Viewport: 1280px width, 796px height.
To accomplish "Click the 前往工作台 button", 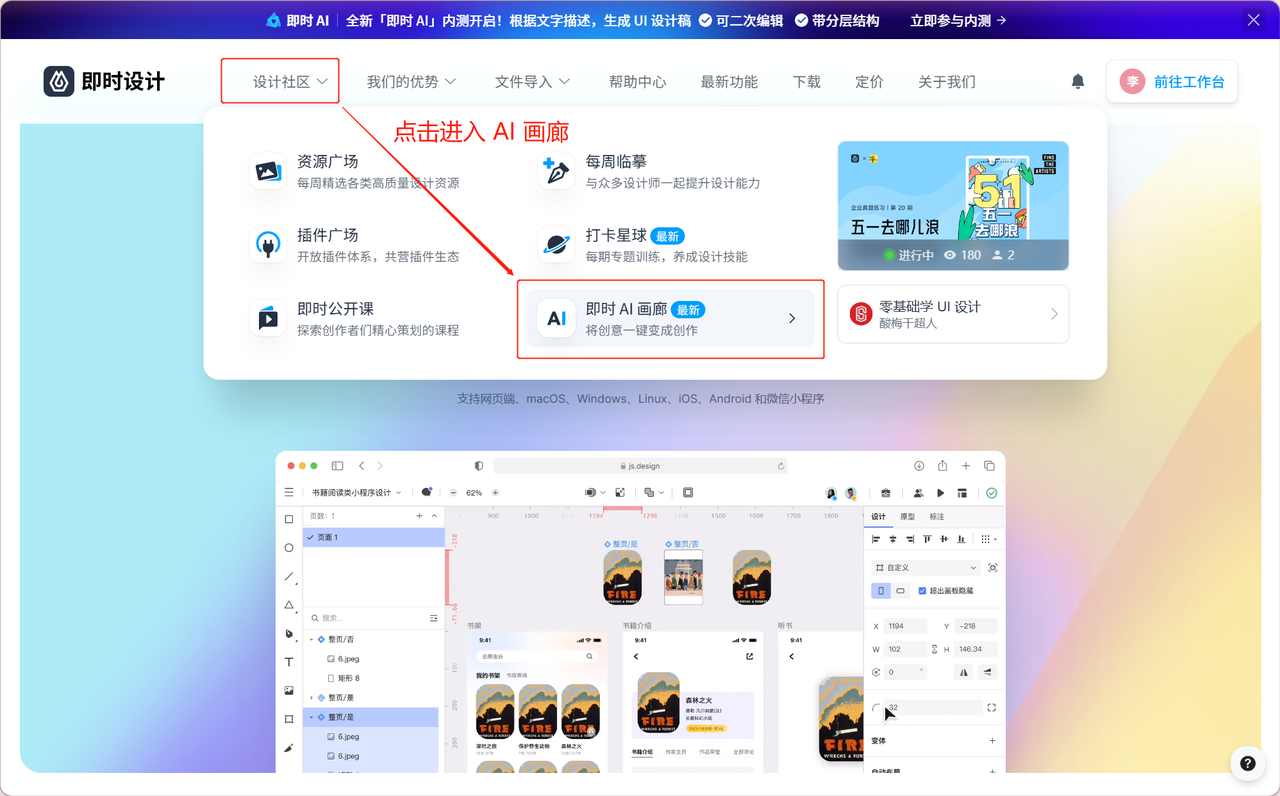I will (x=1172, y=82).
